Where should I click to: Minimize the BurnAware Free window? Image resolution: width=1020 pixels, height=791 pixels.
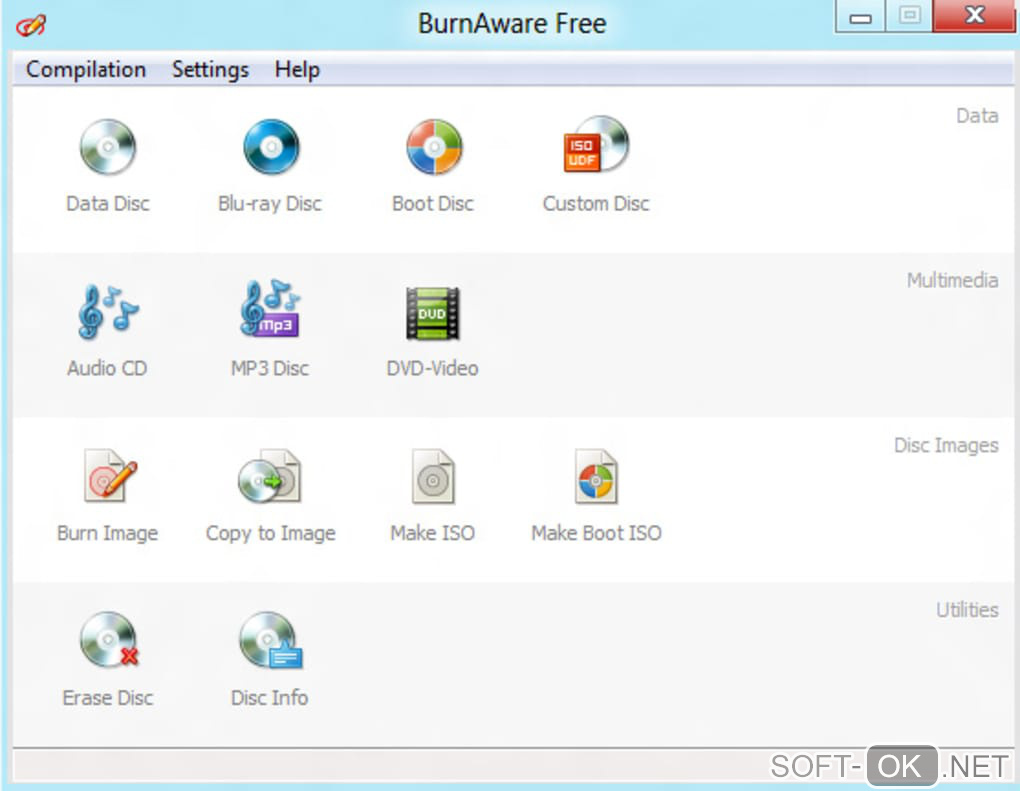point(860,16)
